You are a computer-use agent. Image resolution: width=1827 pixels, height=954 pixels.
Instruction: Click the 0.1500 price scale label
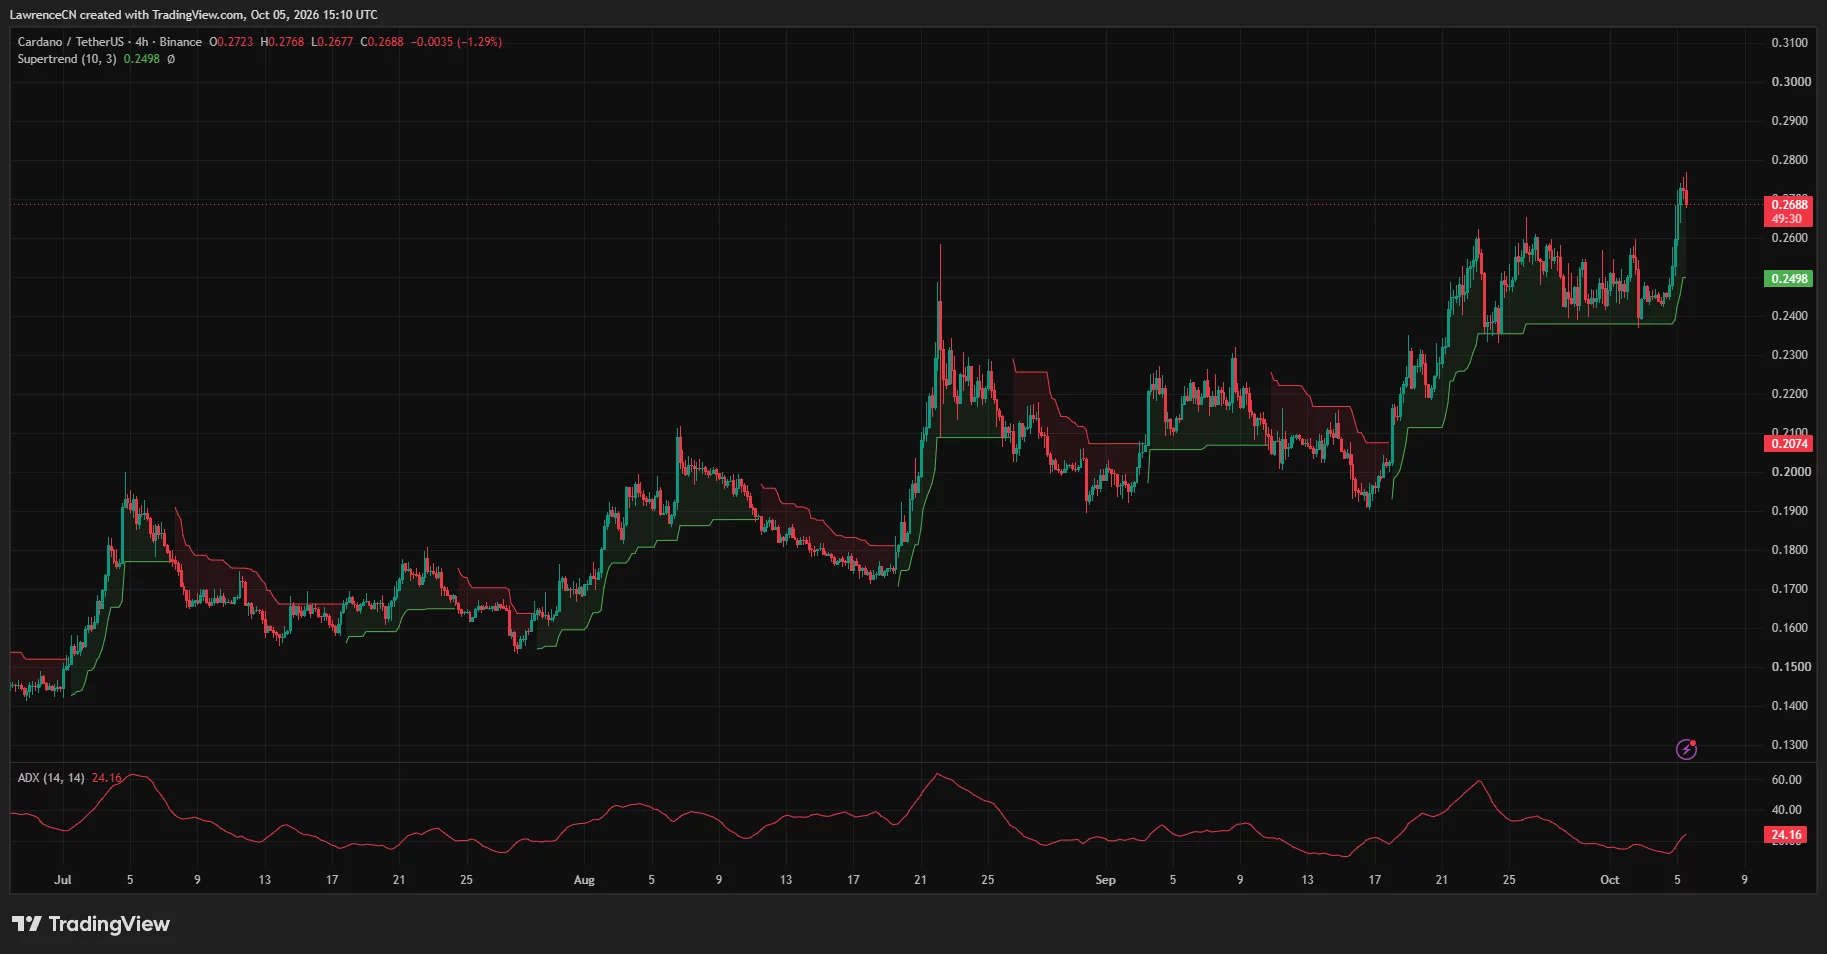(x=1790, y=667)
